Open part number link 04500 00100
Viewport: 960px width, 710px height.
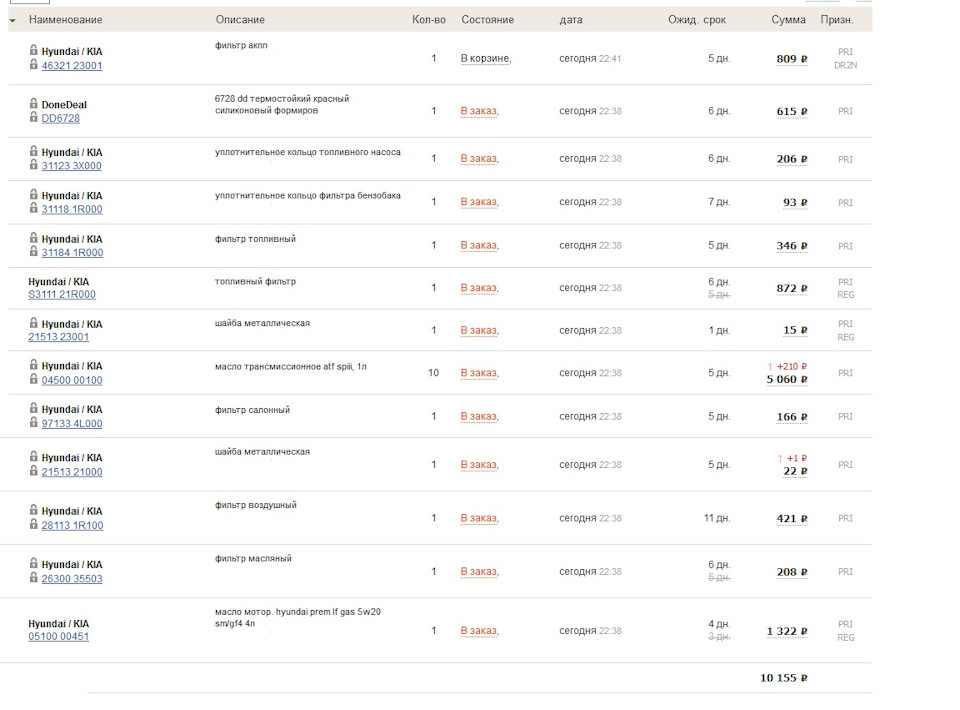(72, 380)
